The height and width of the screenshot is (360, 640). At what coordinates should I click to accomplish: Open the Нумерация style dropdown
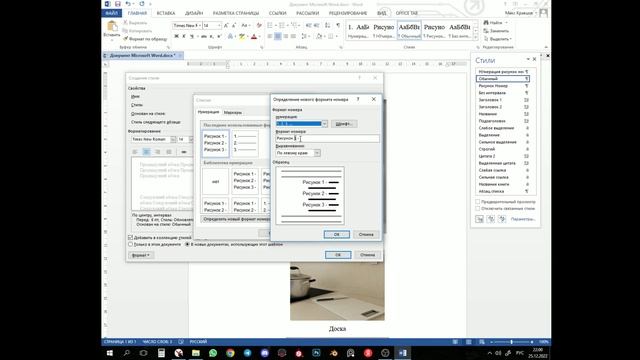point(324,124)
